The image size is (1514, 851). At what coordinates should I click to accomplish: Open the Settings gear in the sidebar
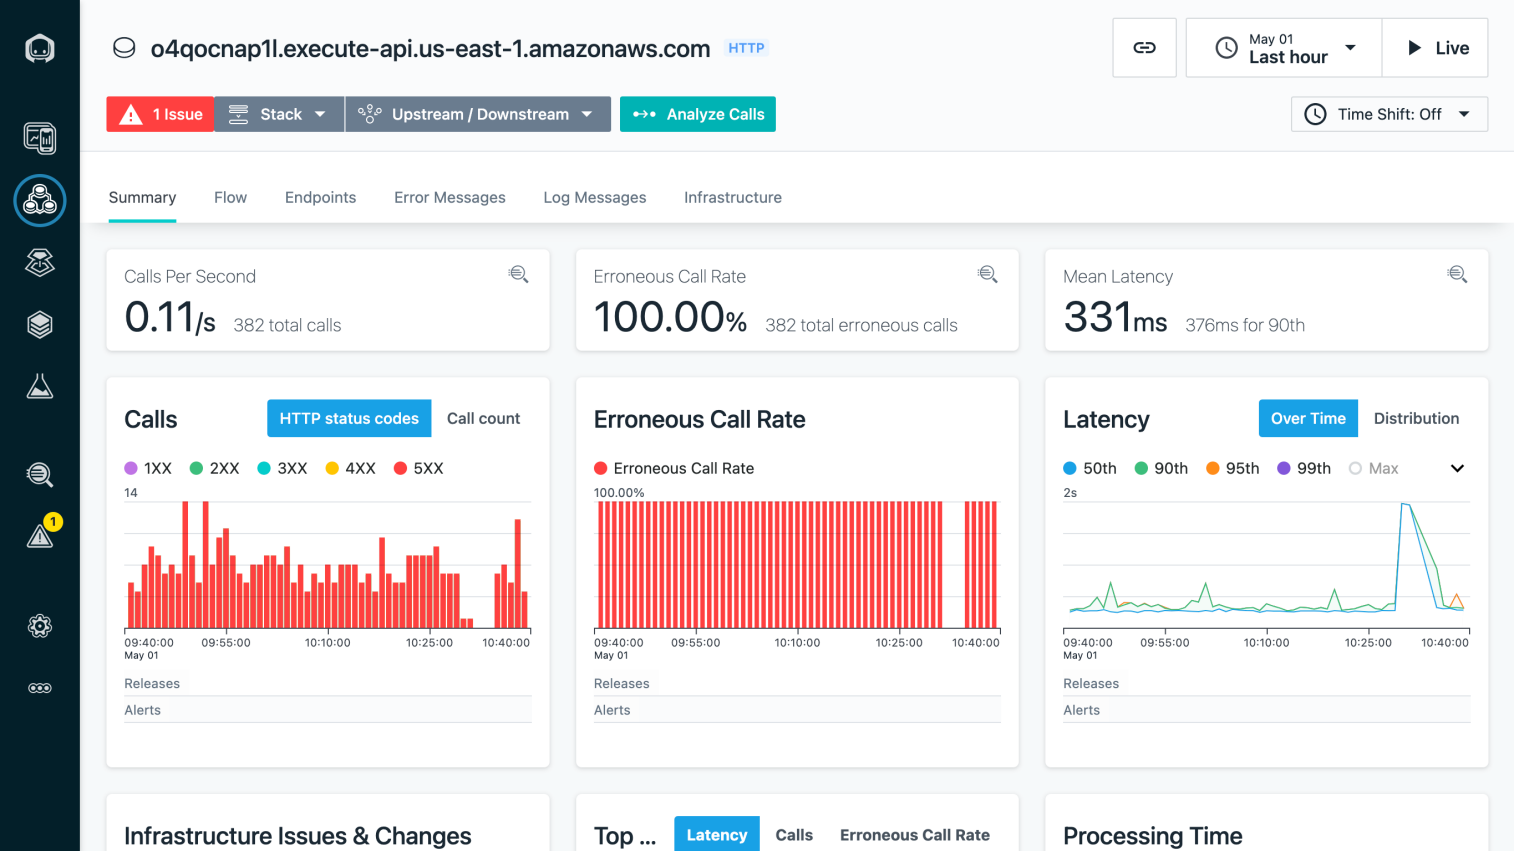point(39,626)
